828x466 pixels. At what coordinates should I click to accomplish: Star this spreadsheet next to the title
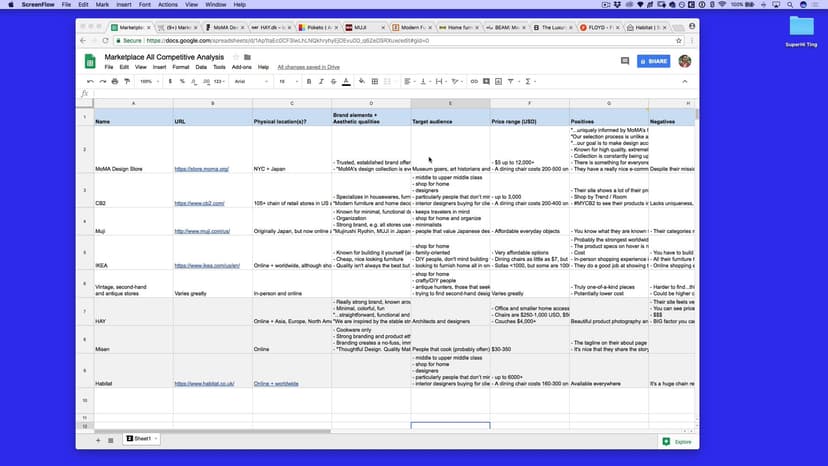233,58
